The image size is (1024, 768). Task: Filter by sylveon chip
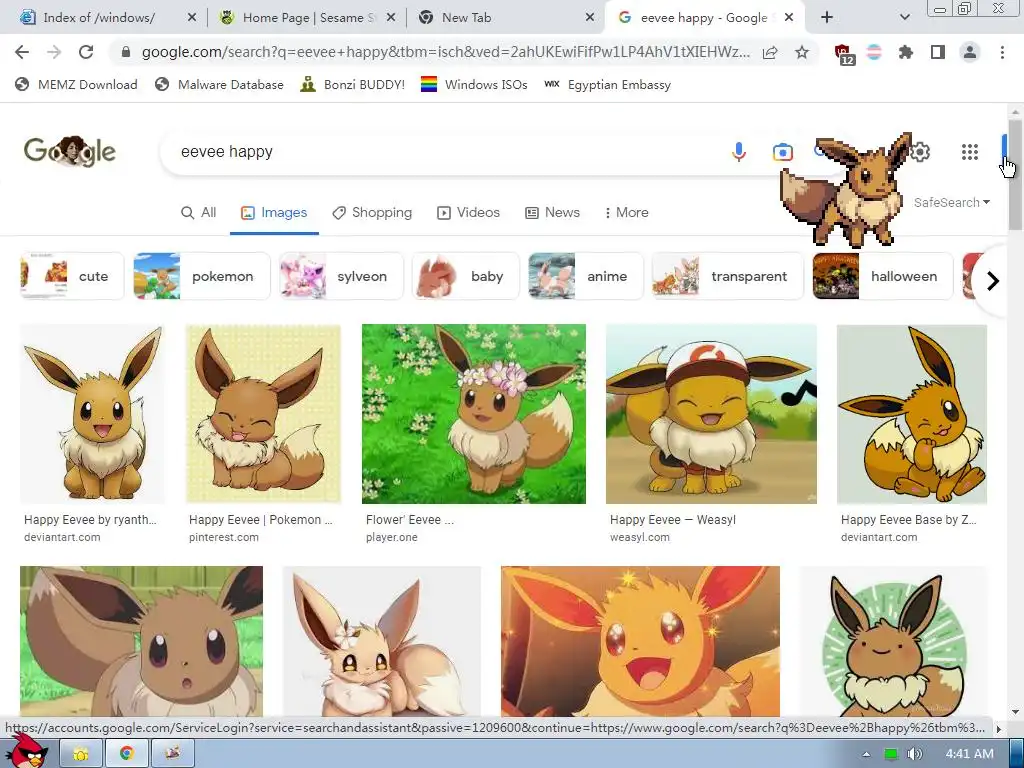click(342, 276)
